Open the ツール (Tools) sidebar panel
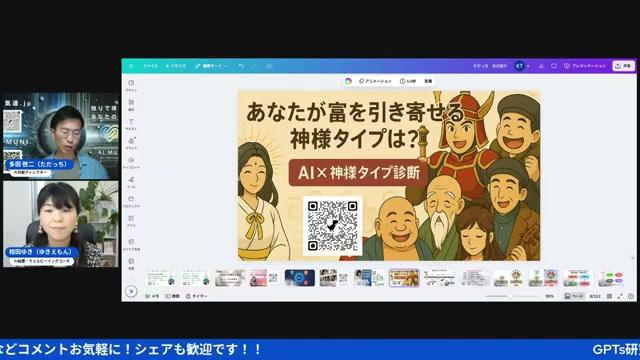This screenshot has height=360, width=640. 131,182
